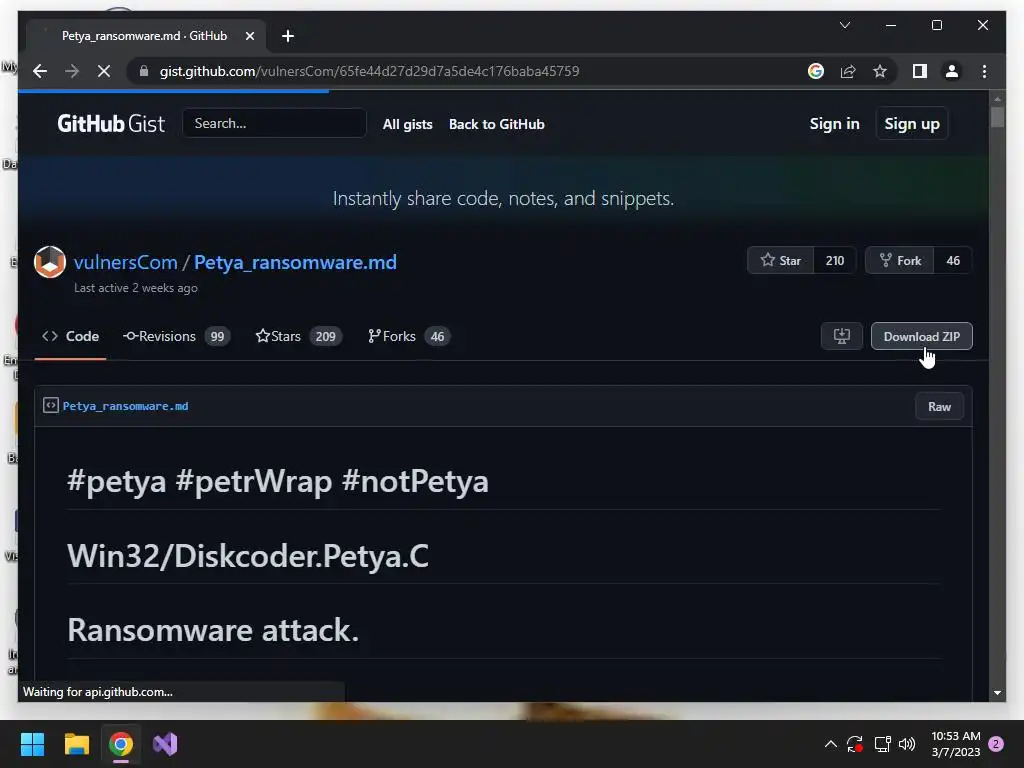1024x768 pixels.
Task: Click the site lock icon
Action: pyautogui.click(x=144, y=71)
